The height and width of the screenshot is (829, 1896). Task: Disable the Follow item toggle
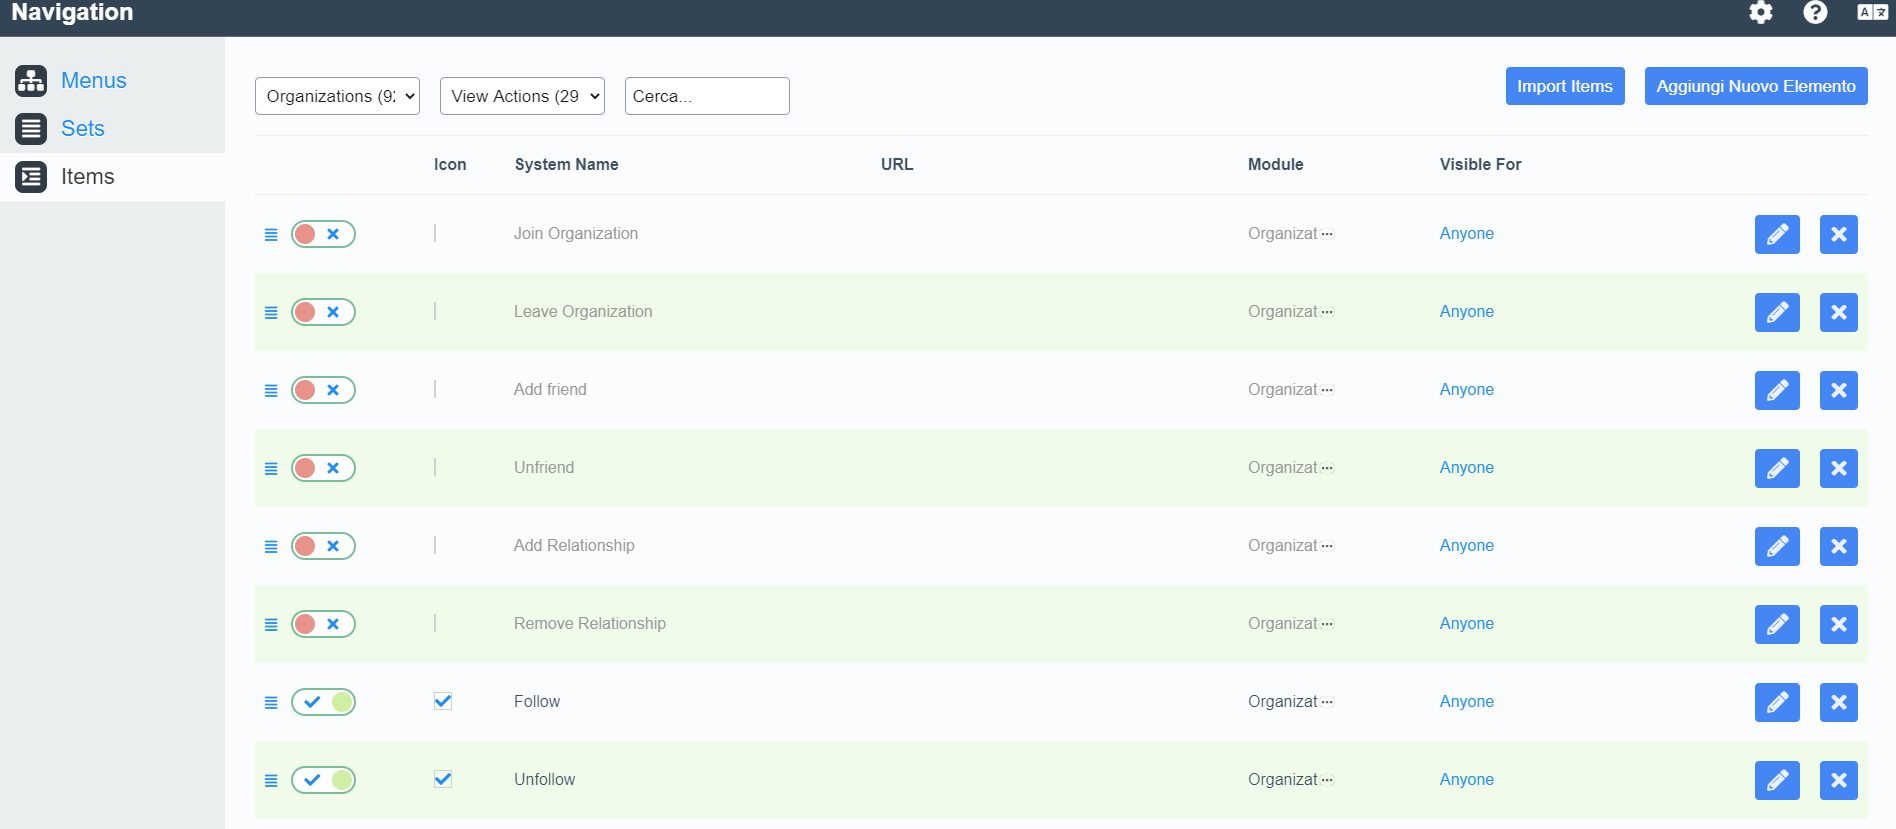323,702
